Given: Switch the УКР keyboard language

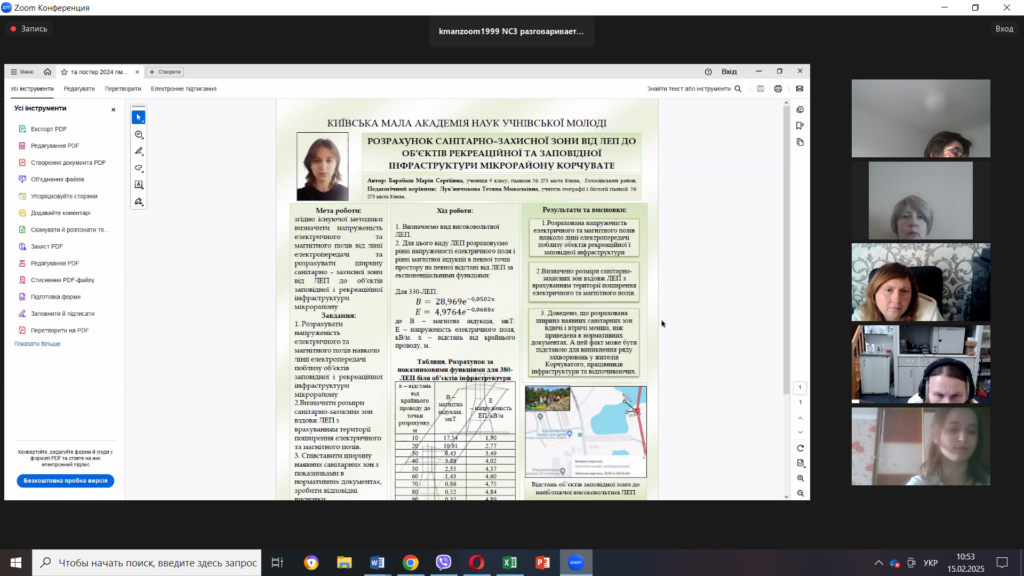Looking at the screenshot, I should click(931, 563).
